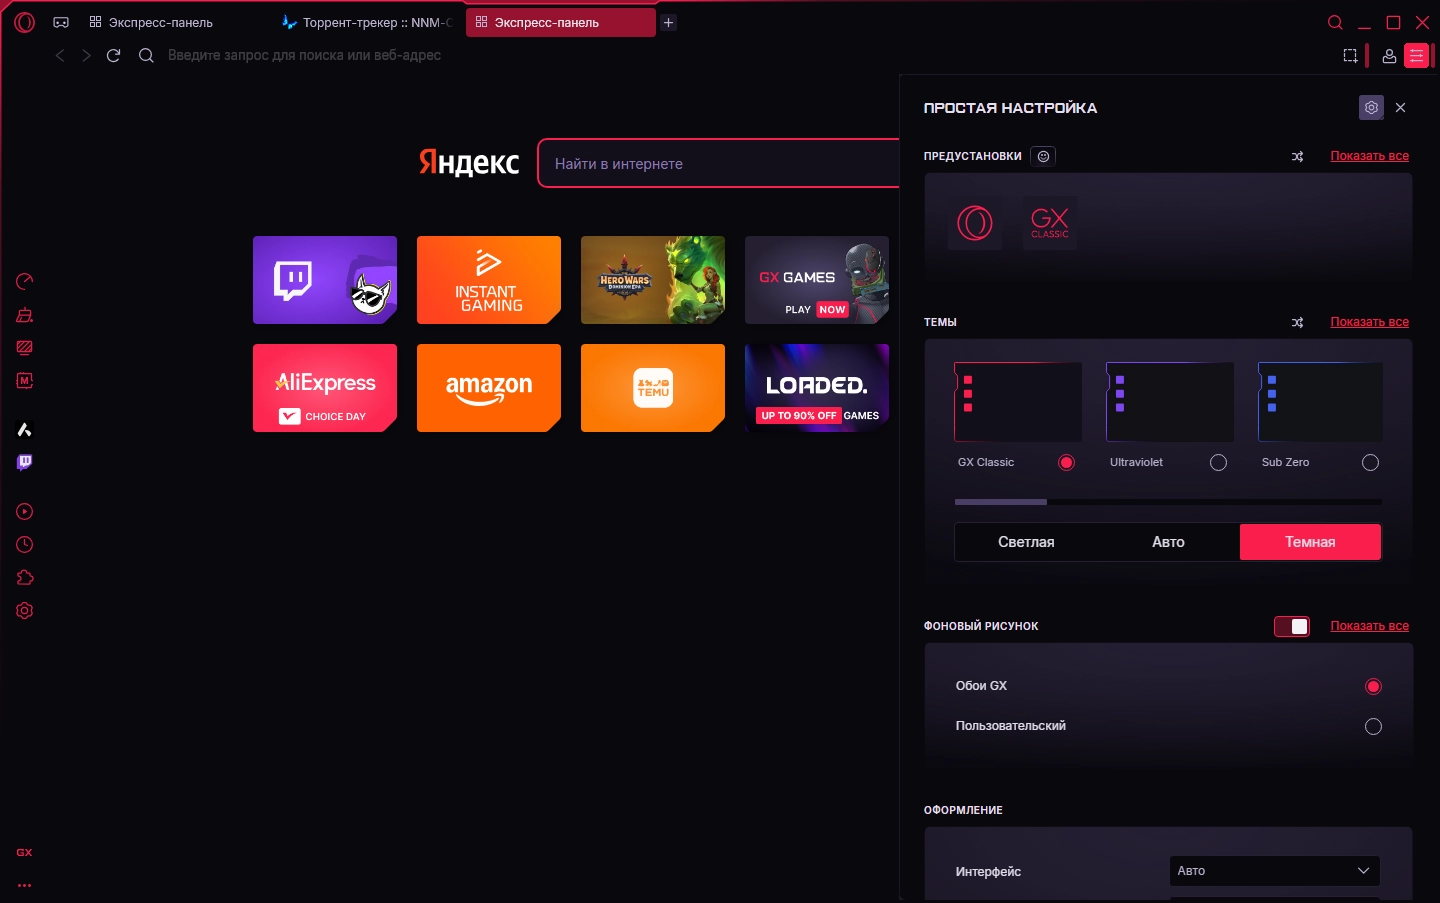Open GX Cleaner broom in sidebar

pyautogui.click(x=25, y=315)
